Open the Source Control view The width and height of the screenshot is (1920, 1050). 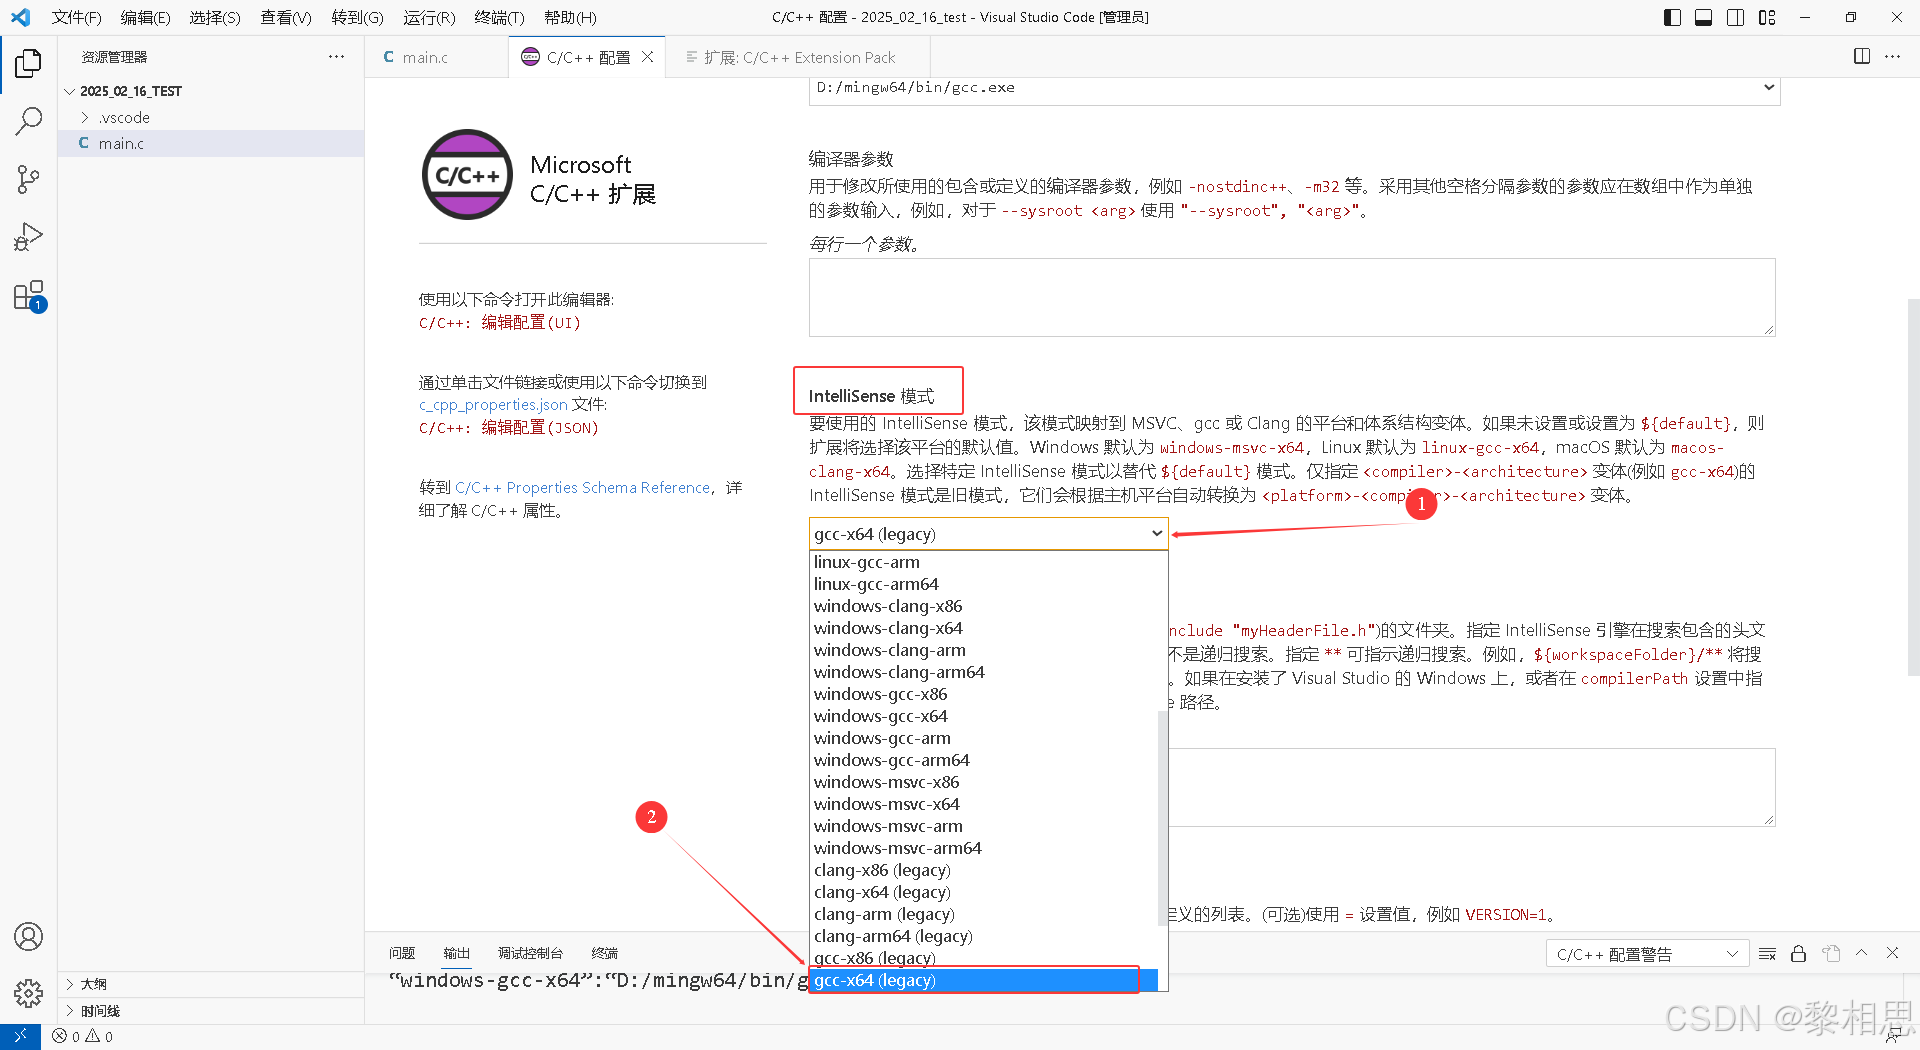[x=28, y=180]
